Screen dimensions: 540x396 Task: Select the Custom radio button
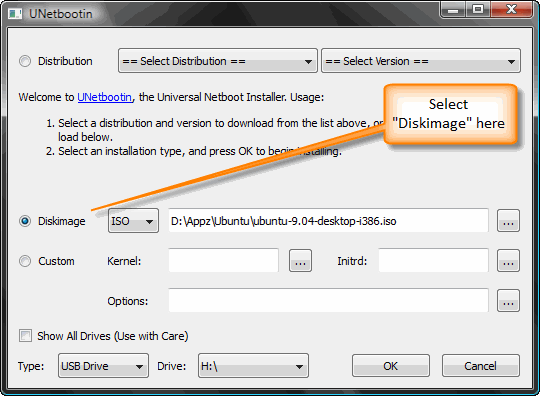click(x=25, y=261)
